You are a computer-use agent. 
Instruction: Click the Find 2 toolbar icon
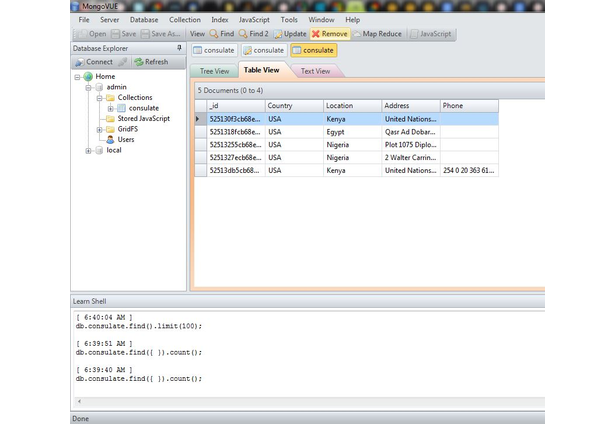[243, 34]
